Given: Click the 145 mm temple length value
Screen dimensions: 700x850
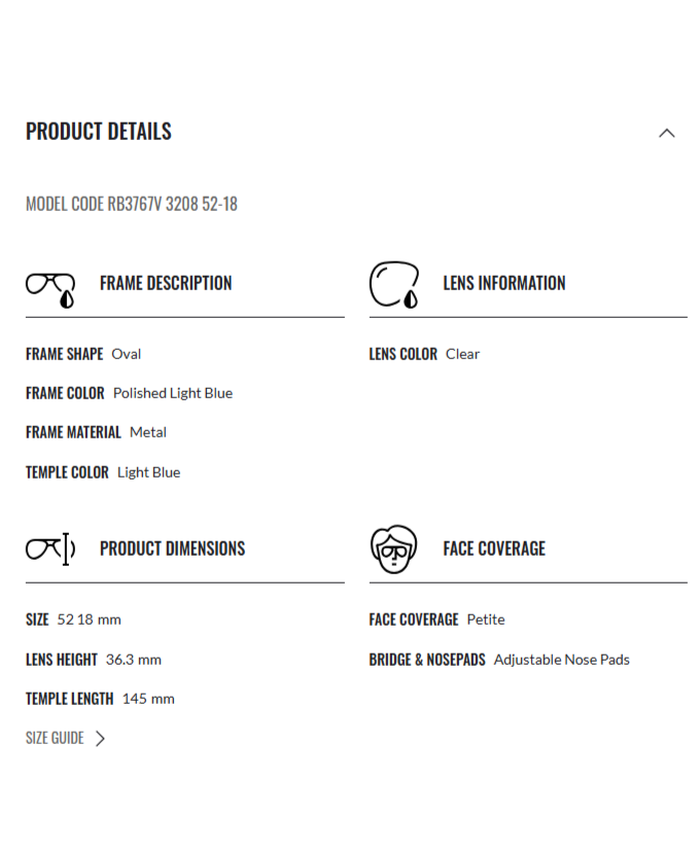Looking at the screenshot, I should click(148, 699).
